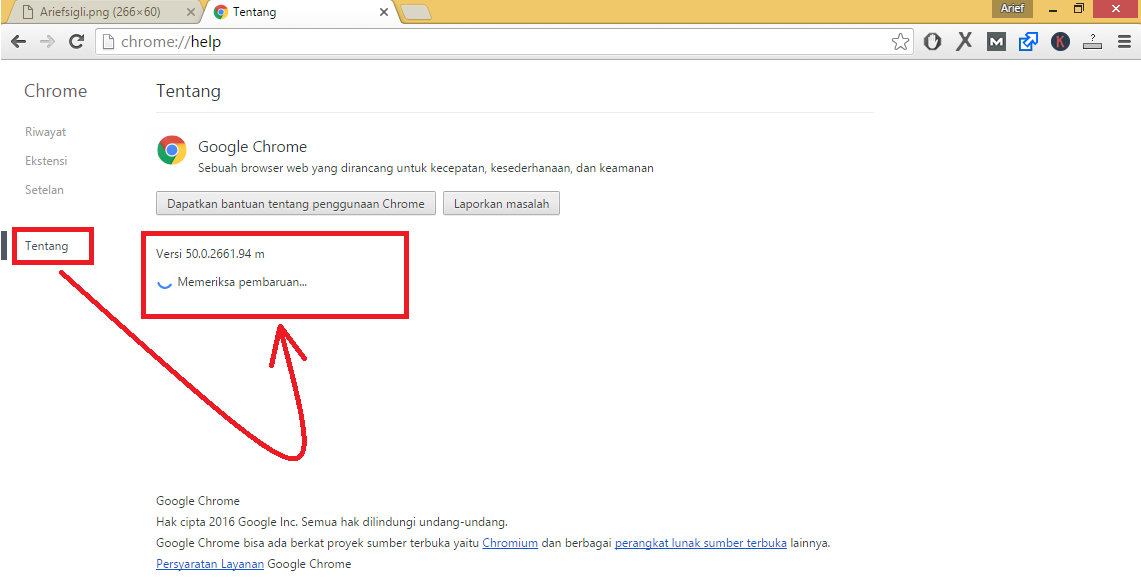The width and height of the screenshot is (1141, 580).
Task: Click the page icon in address bar
Action: pyautogui.click(x=108, y=42)
